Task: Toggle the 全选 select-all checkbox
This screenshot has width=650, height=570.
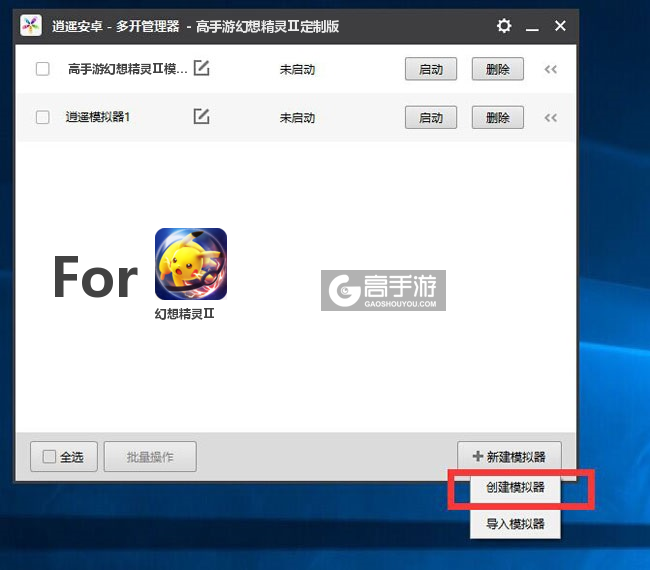Action: click(49, 457)
